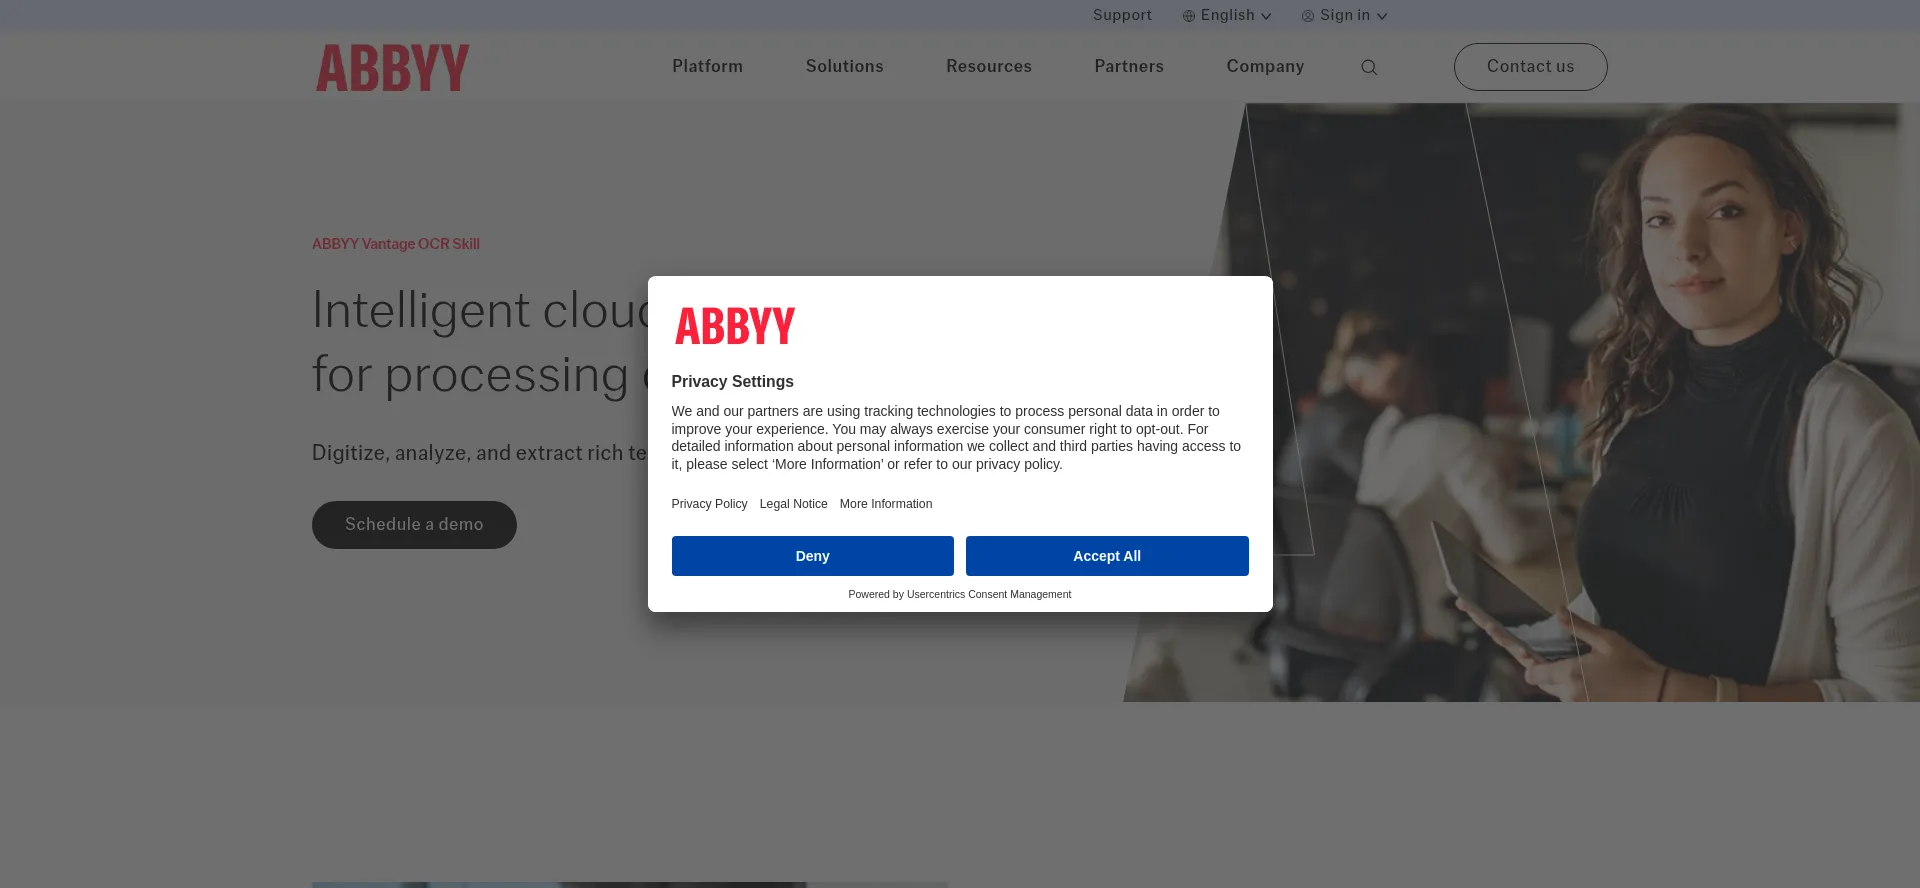1920x888 pixels.
Task: Click Schedule a demo button
Action: coord(414,525)
